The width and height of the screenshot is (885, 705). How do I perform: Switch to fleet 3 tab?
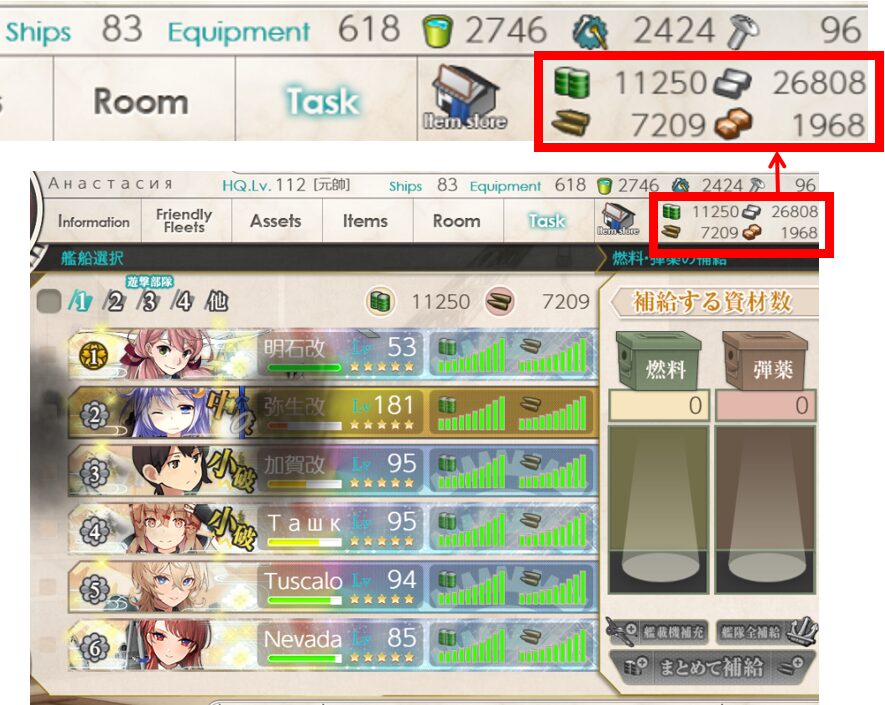(x=148, y=301)
